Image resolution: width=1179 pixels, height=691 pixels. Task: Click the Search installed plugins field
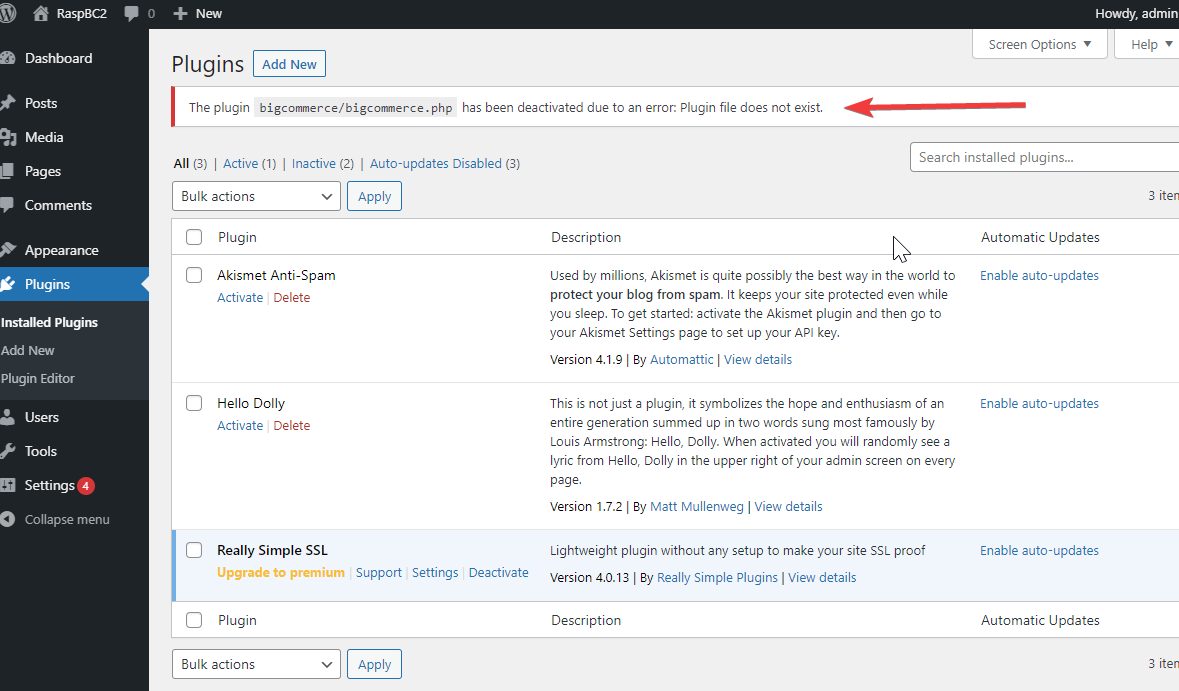(1044, 157)
